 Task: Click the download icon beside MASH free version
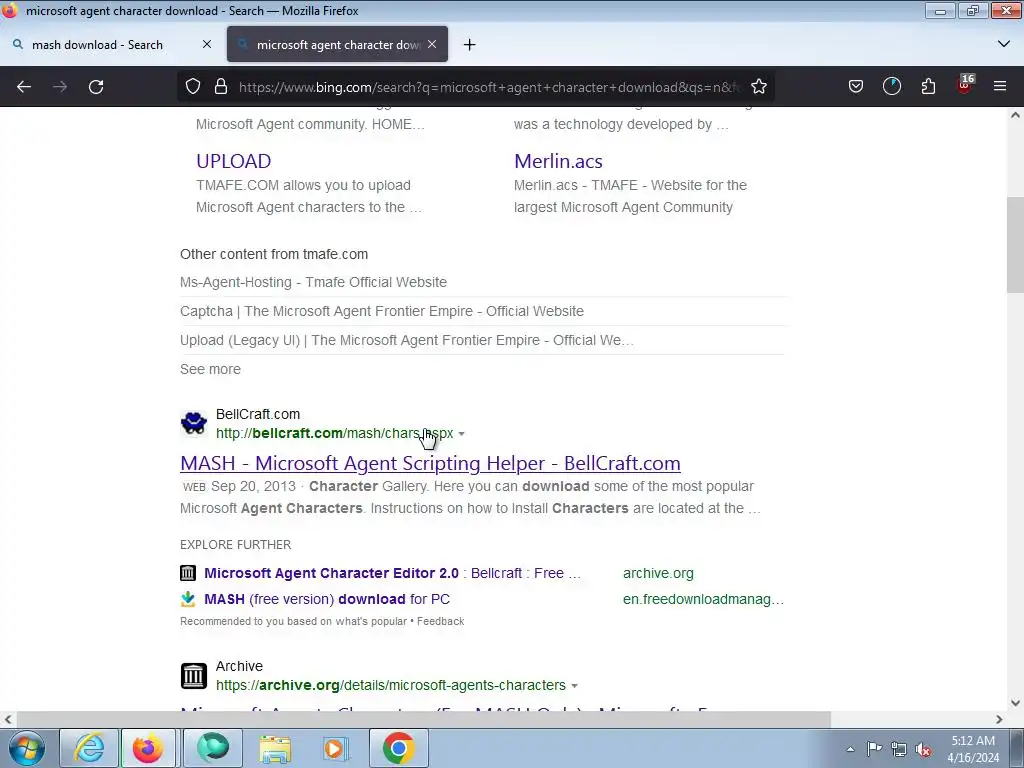click(188, 599)
